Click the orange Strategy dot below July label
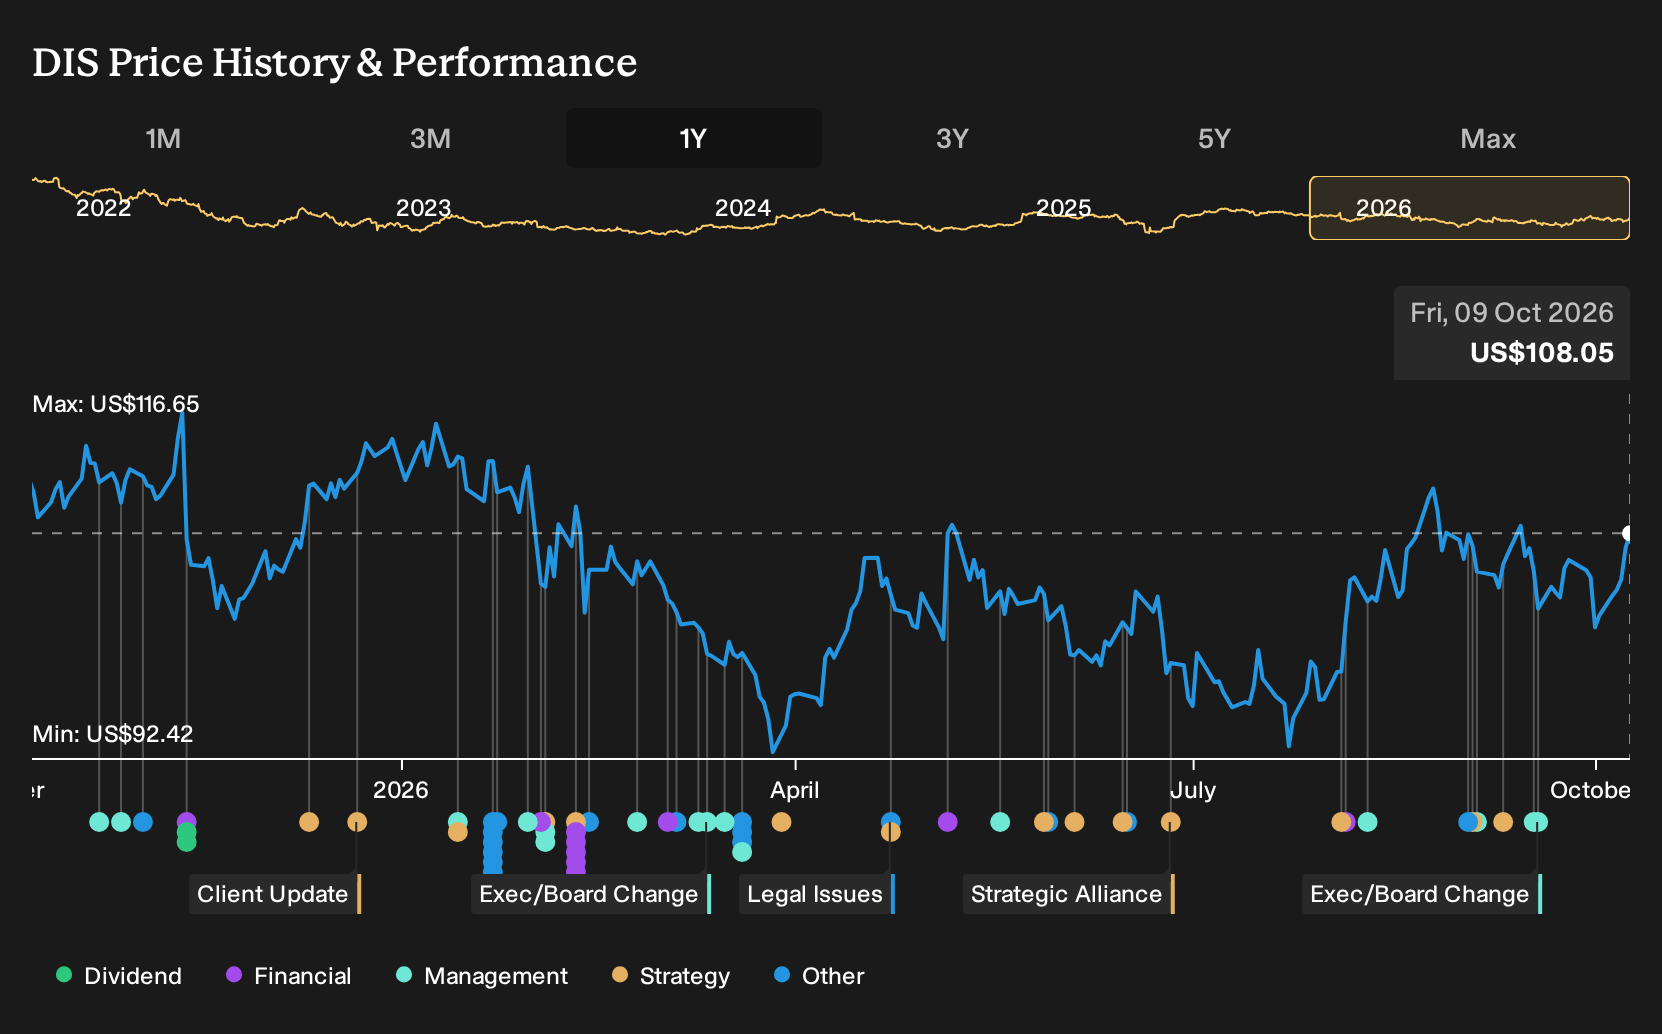Viewport: 1662px width, 1034px height. tap(1171, 822)
